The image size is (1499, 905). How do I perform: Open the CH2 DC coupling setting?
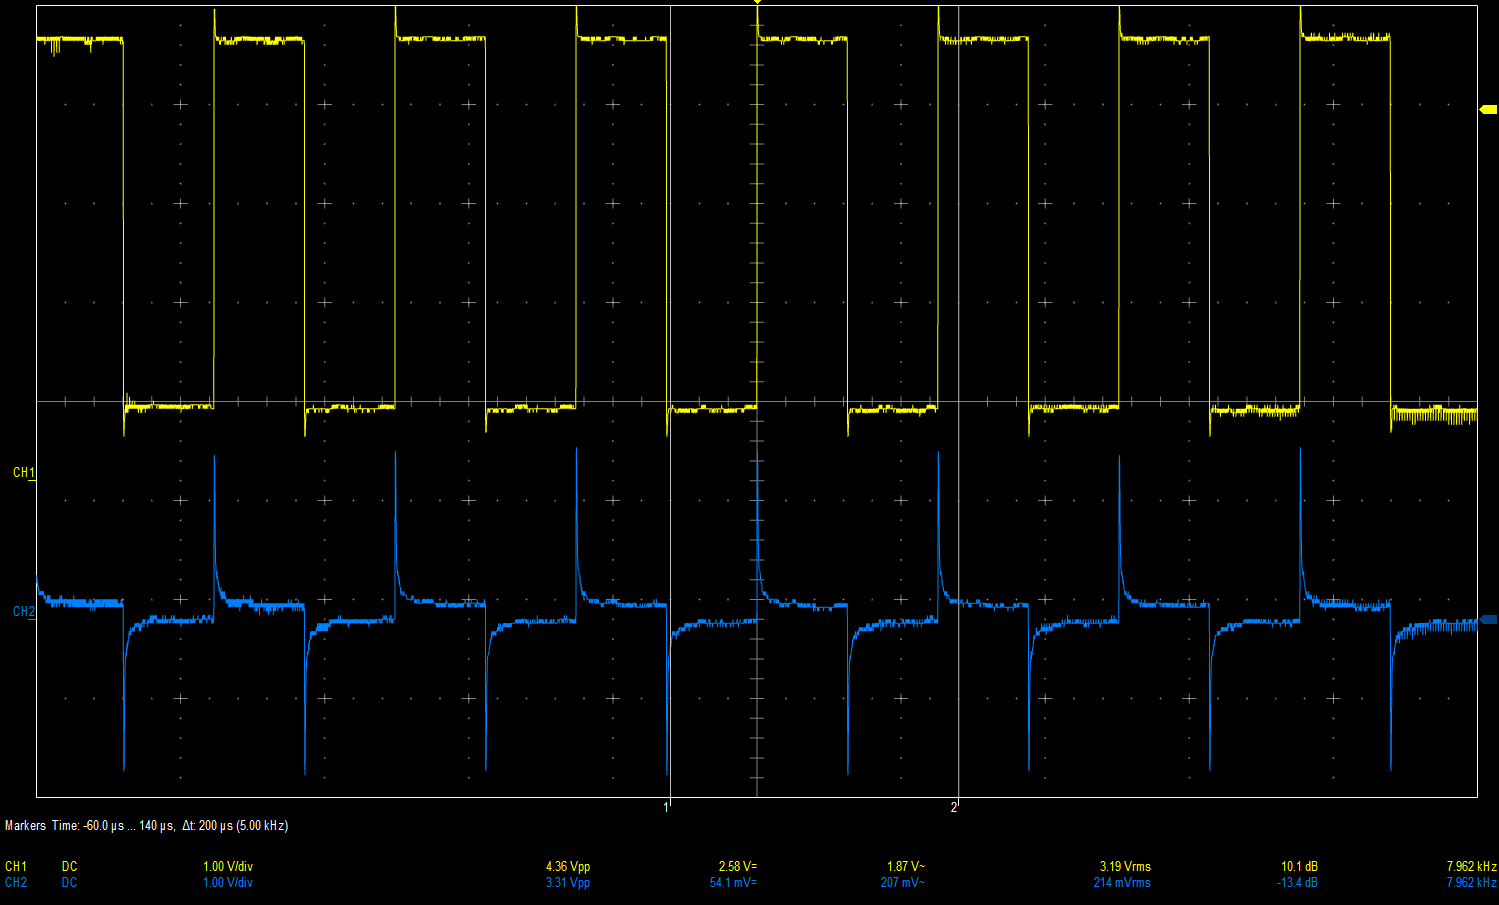click(x=69, y=883)
